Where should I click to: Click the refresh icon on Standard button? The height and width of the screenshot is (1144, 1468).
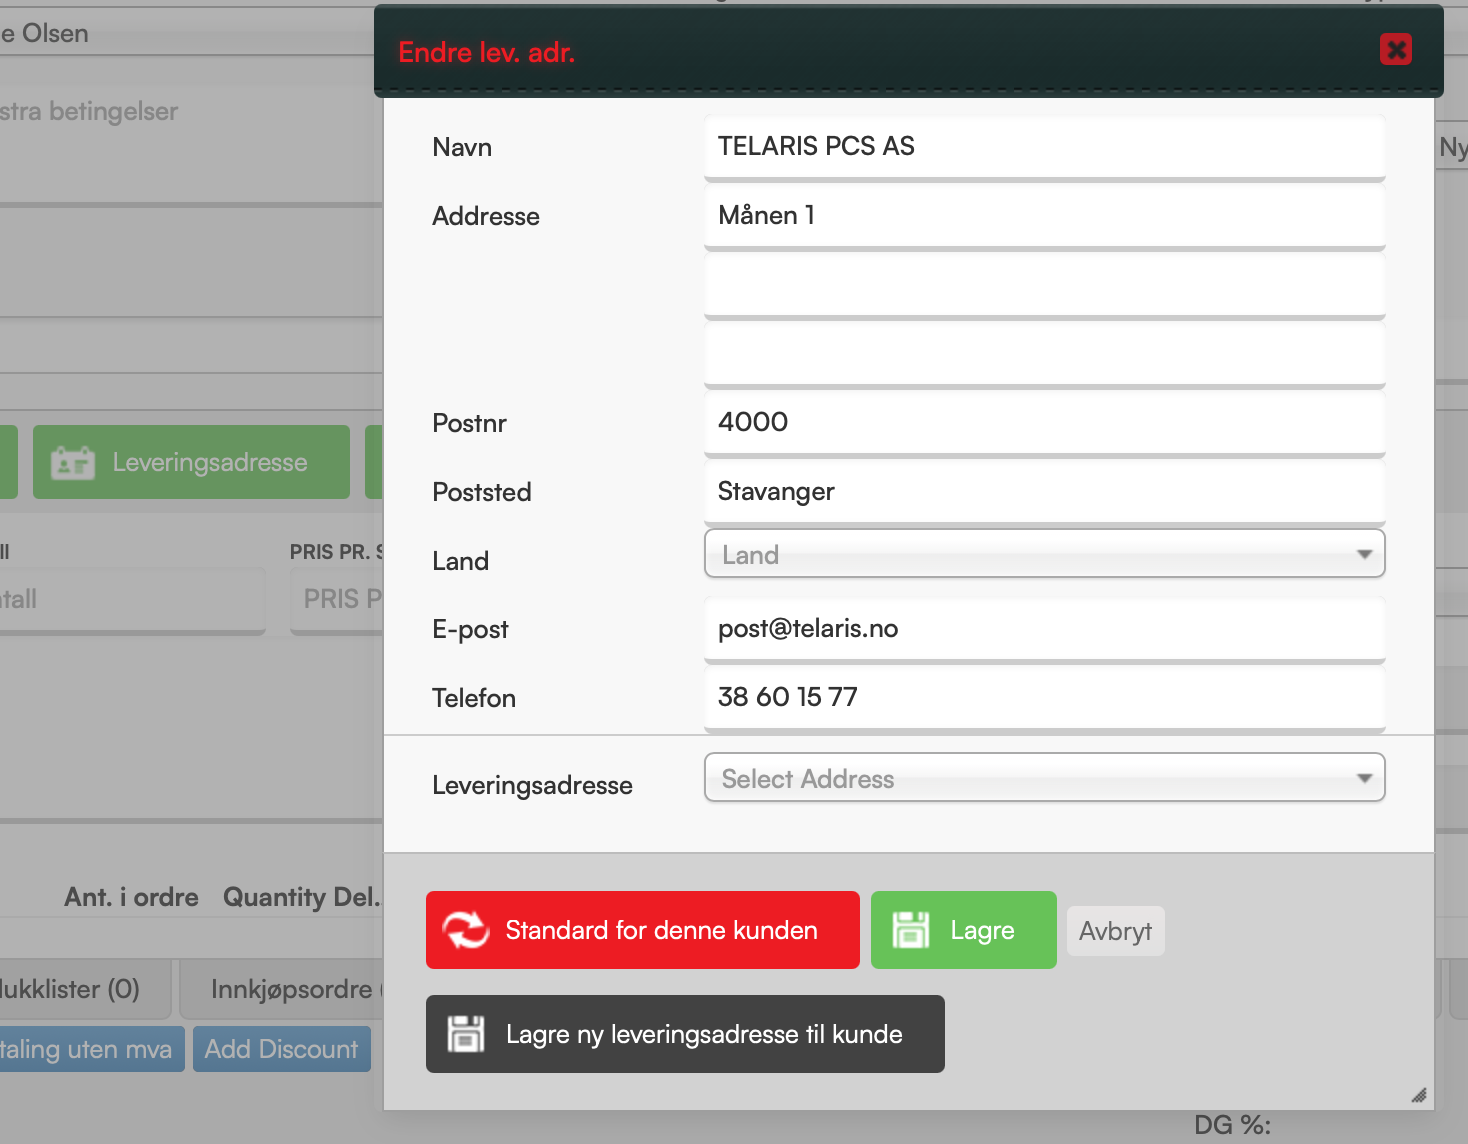[x=466, y=930]
